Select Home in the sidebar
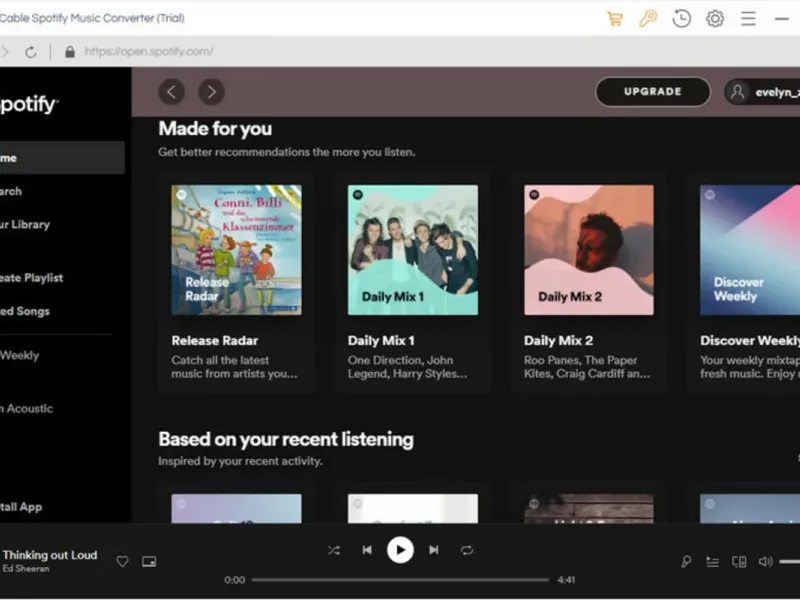Image resolution: width=800 pixels, height=600 pixels. (x=61, y=158)
